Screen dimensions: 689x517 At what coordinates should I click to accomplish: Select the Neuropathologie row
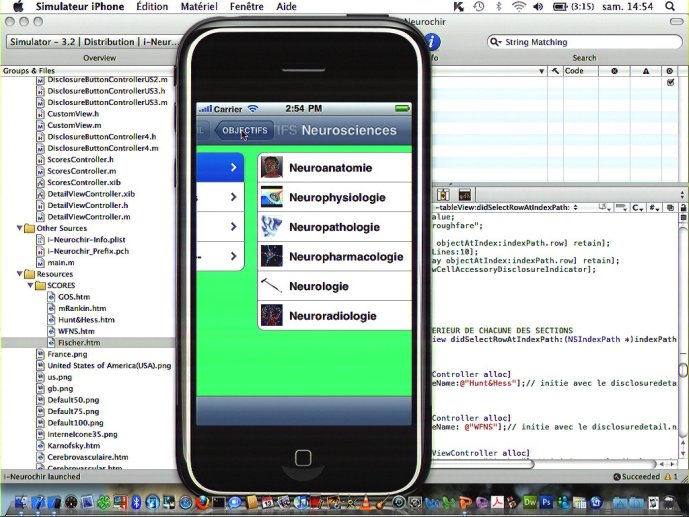click(x=335, y=227)
